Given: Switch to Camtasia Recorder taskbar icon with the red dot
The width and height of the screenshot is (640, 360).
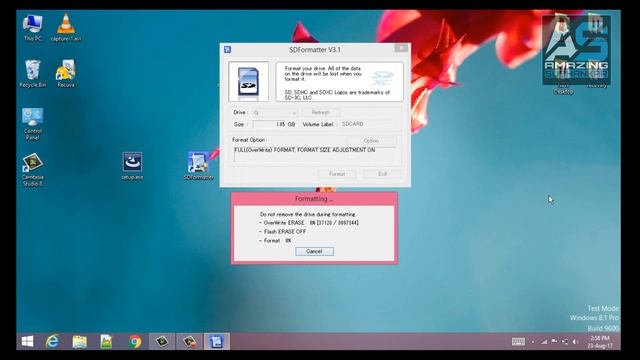Looking at the screenshot, I should (189, 341).
